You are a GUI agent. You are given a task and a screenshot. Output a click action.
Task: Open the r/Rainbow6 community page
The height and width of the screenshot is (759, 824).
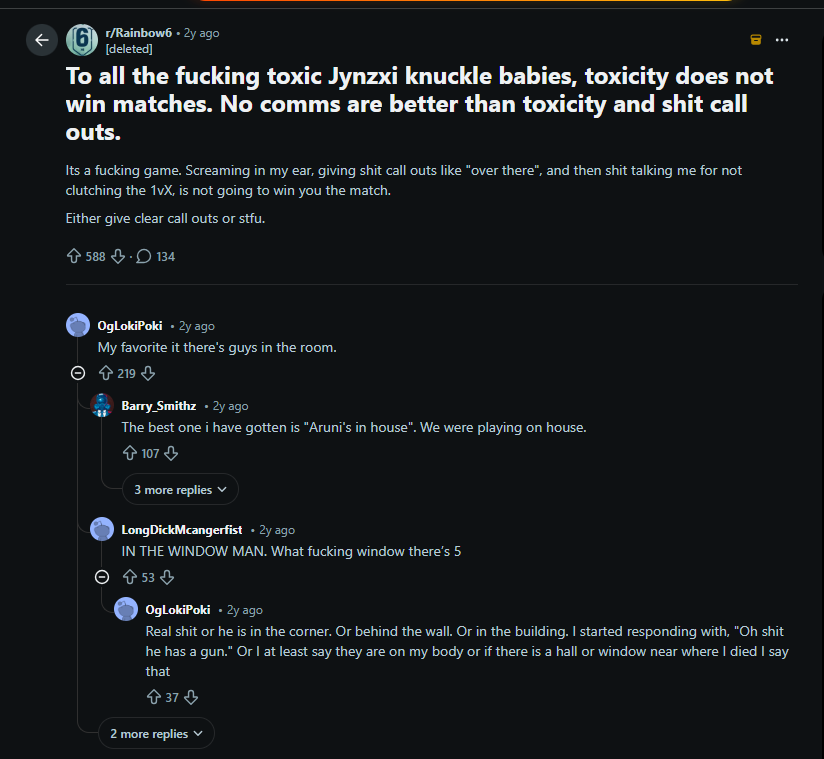[138, 32]
